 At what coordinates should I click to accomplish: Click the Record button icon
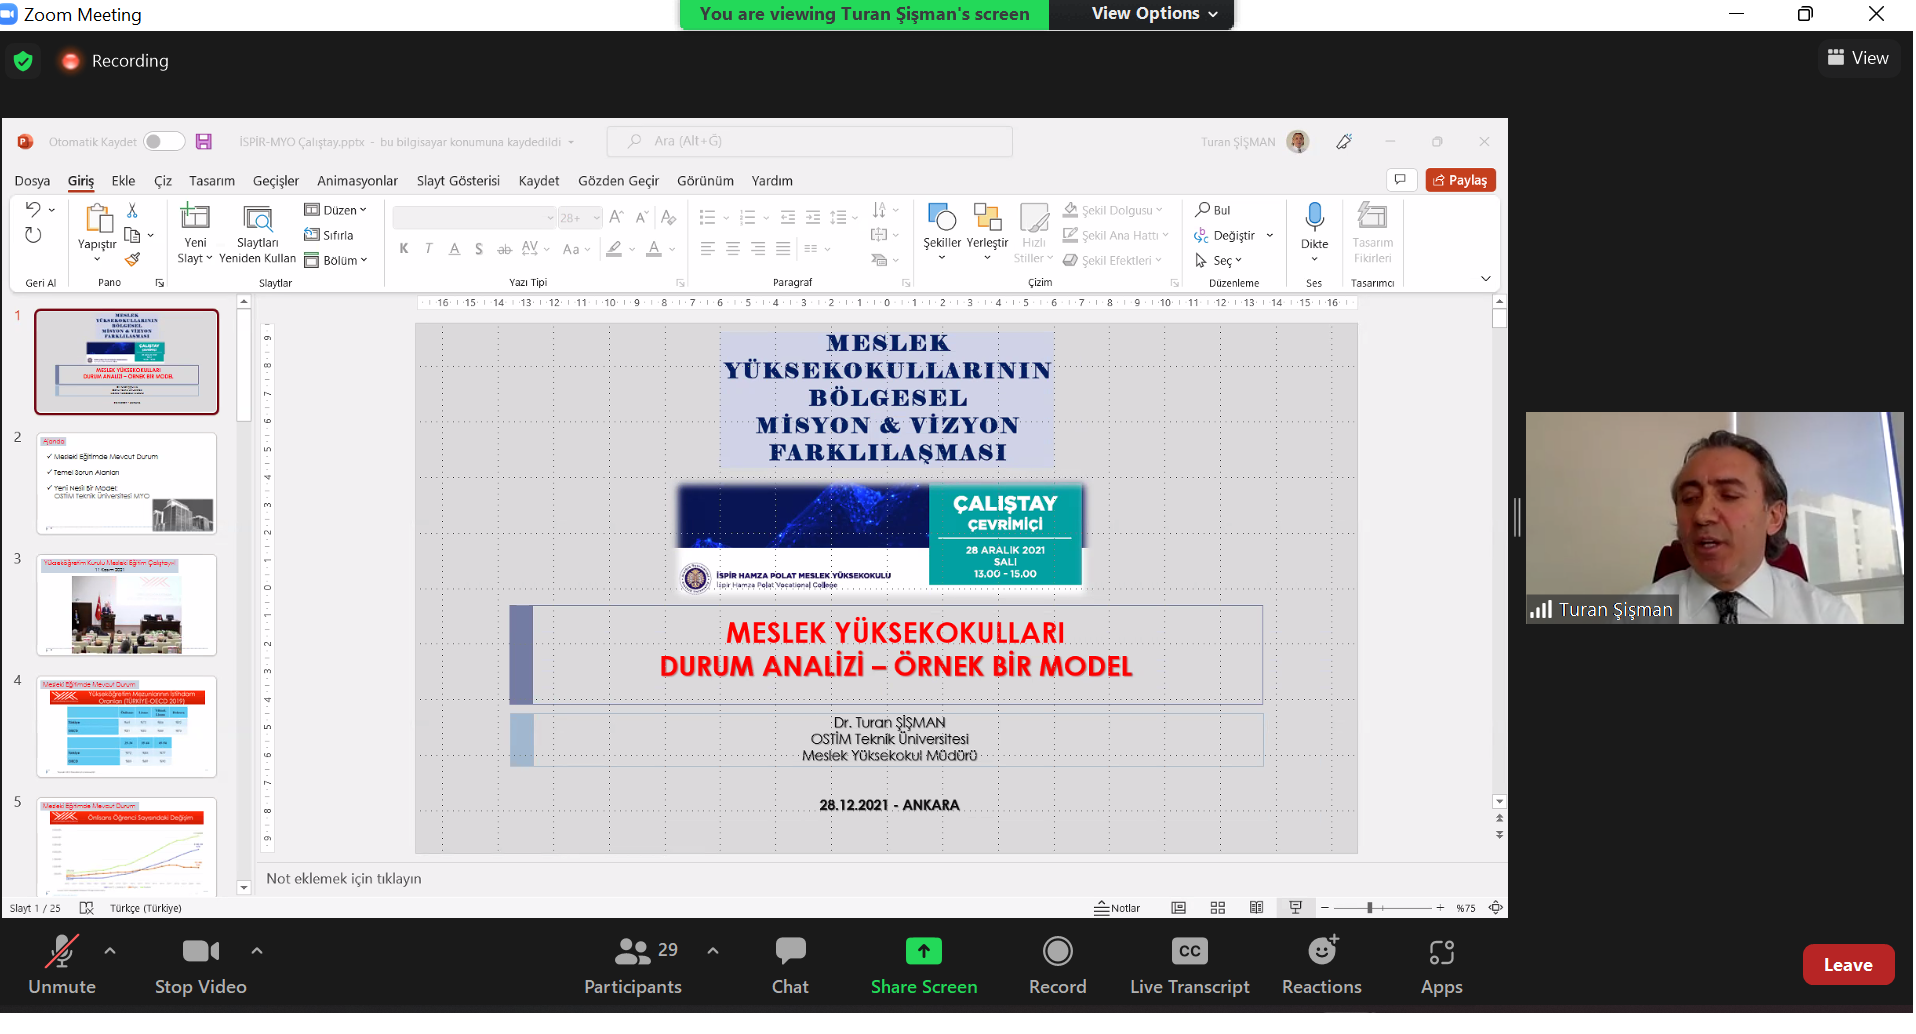pos(1057,951)
